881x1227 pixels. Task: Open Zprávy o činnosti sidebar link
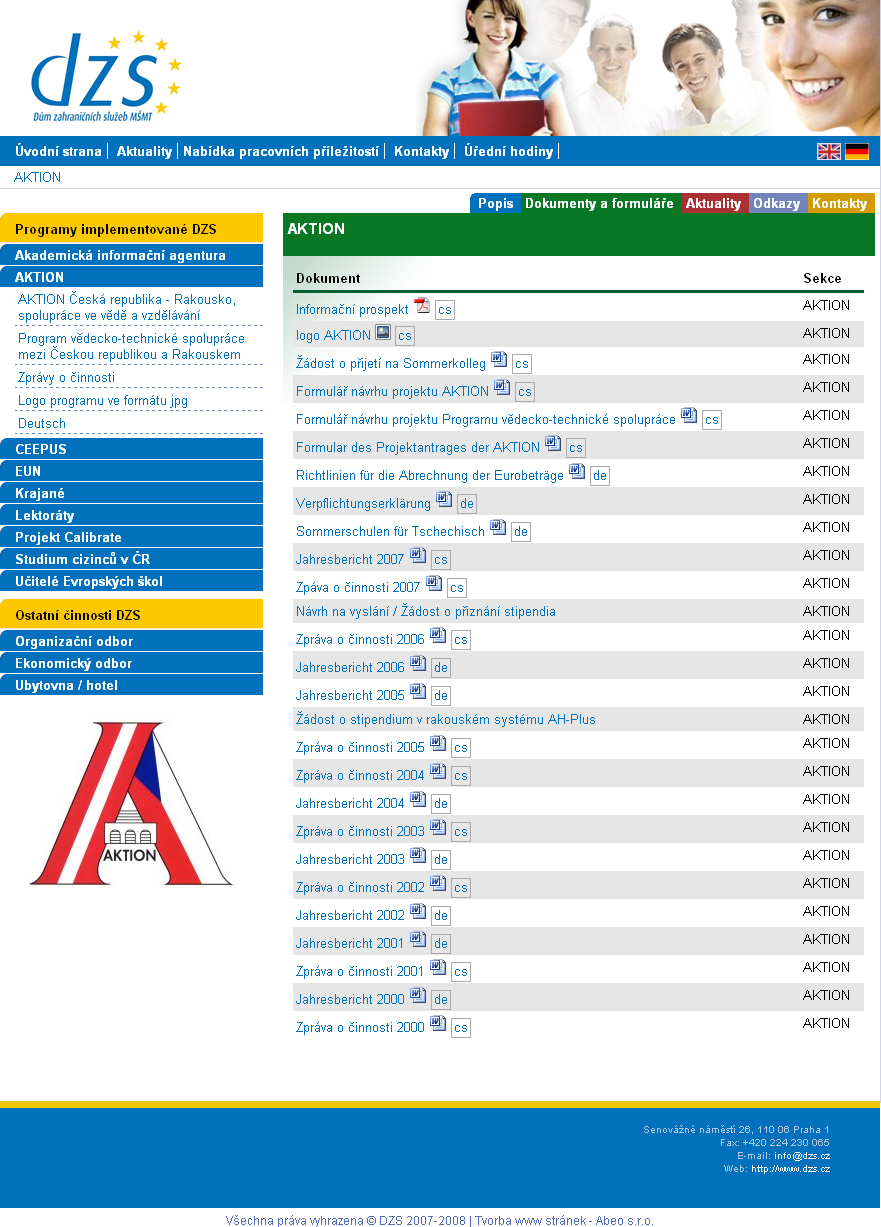[x=66, y=378]
